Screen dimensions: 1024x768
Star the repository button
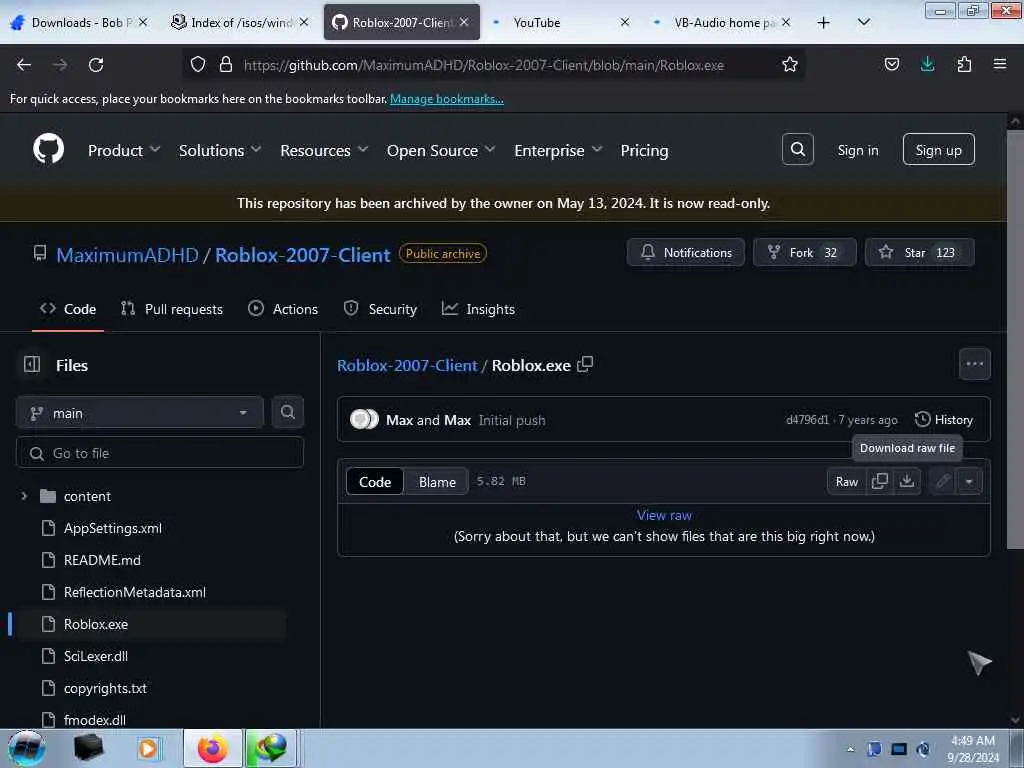pyautogui.click(x=920, y=252)
